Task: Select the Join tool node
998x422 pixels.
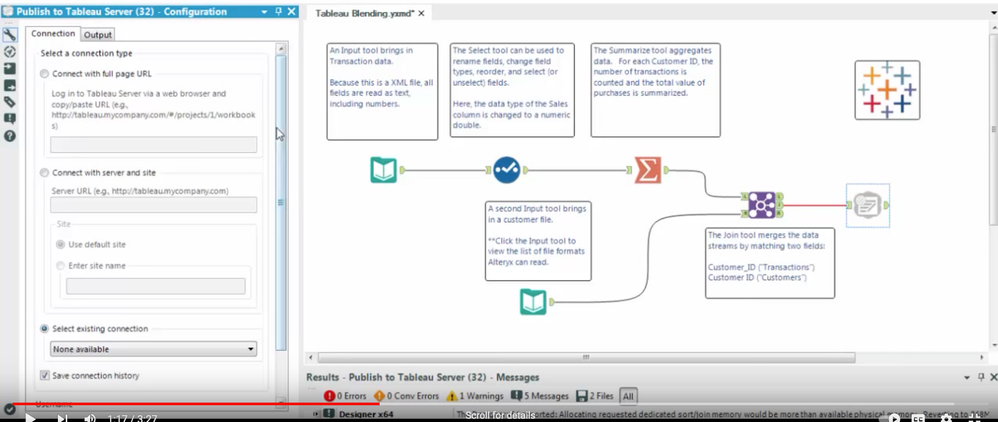Action: click(x=762, y=205)
